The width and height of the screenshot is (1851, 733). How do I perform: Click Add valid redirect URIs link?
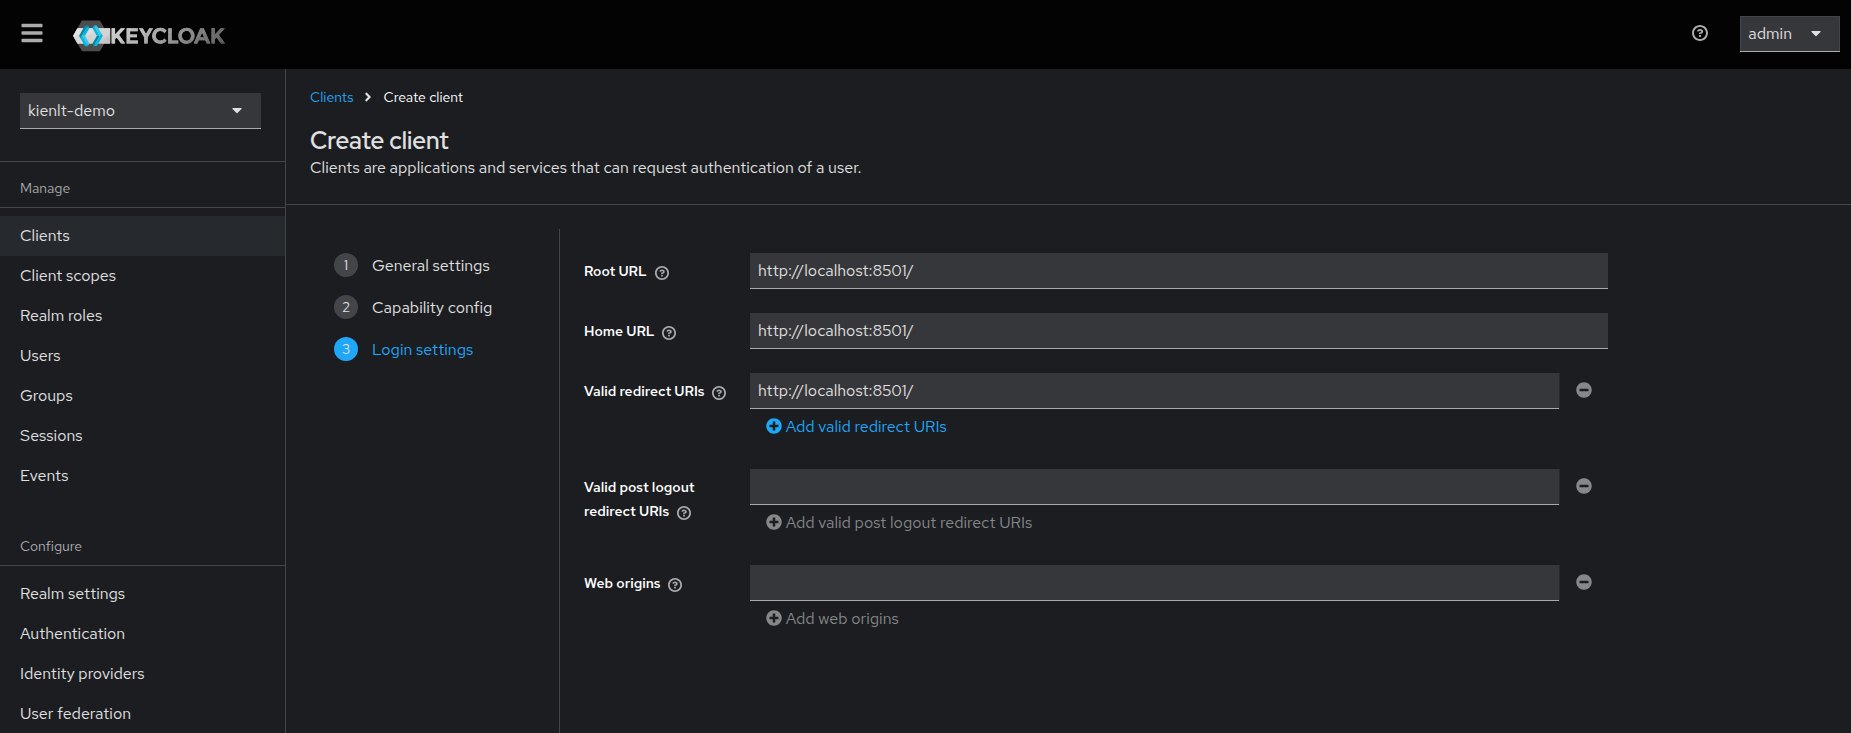(x=856, y=427)
